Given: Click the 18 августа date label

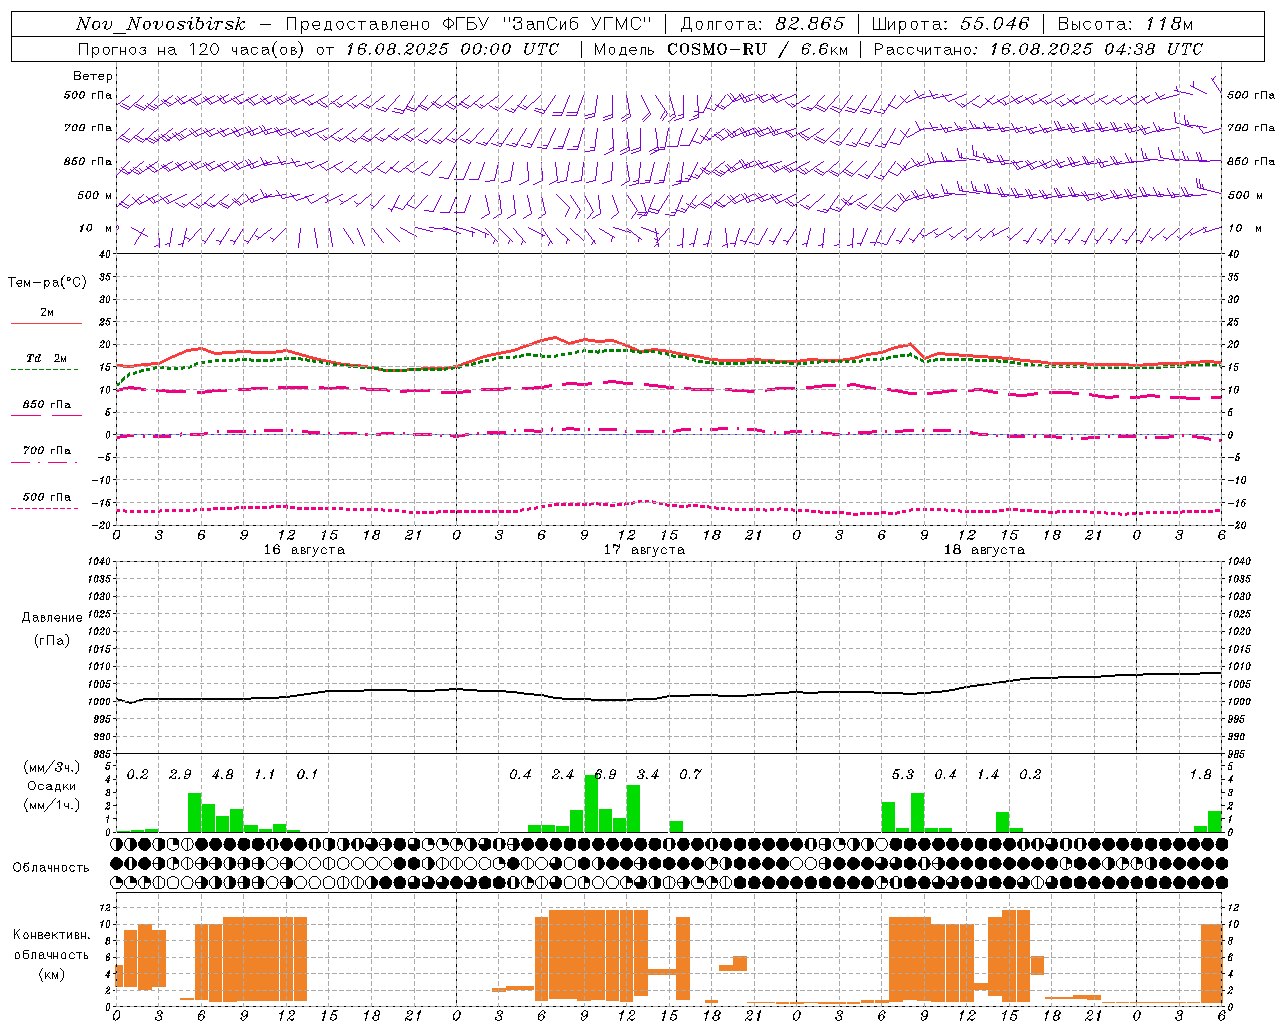Looking at the screenshot, I should (984, 549).
